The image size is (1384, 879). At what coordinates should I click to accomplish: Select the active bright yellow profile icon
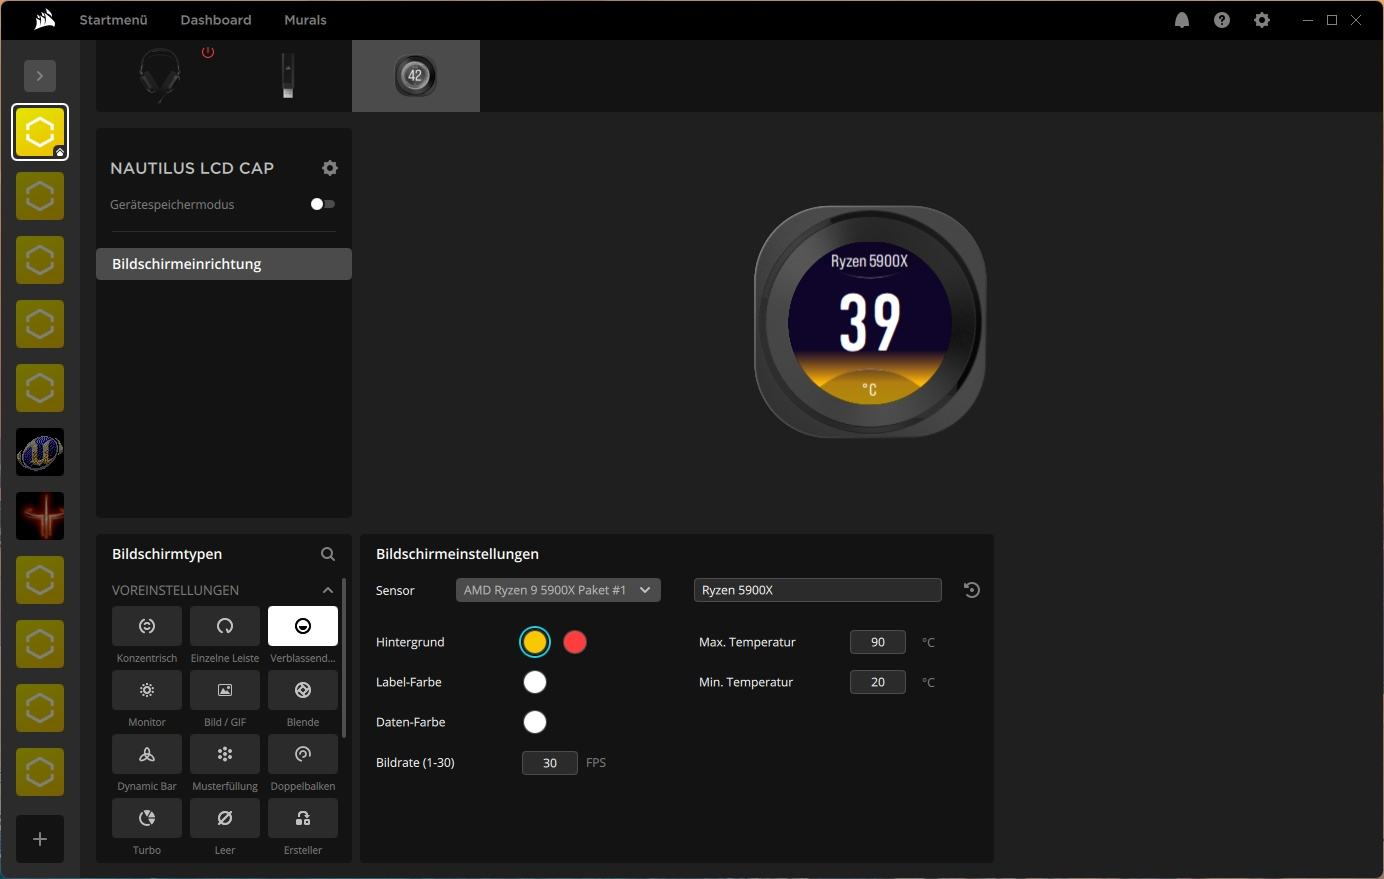40,132
